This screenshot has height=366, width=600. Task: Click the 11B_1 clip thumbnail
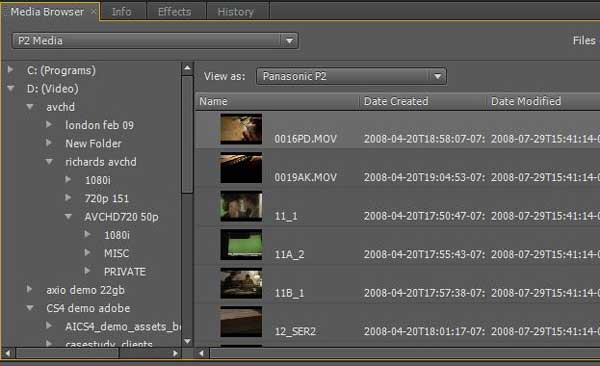[241, 283]
